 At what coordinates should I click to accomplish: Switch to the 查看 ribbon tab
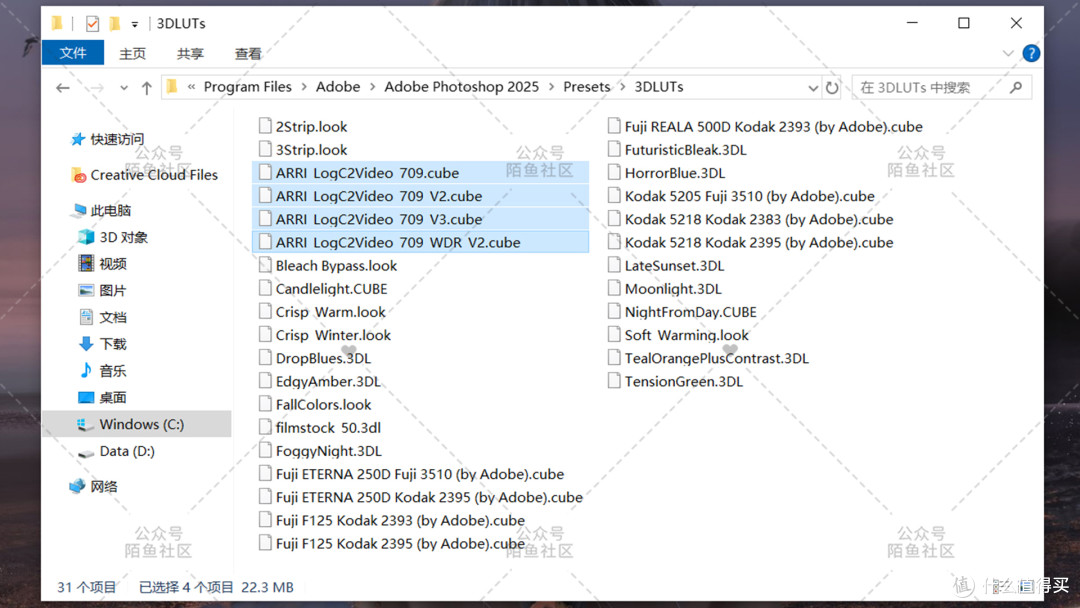pyautogui.click(x=248, y=54)
